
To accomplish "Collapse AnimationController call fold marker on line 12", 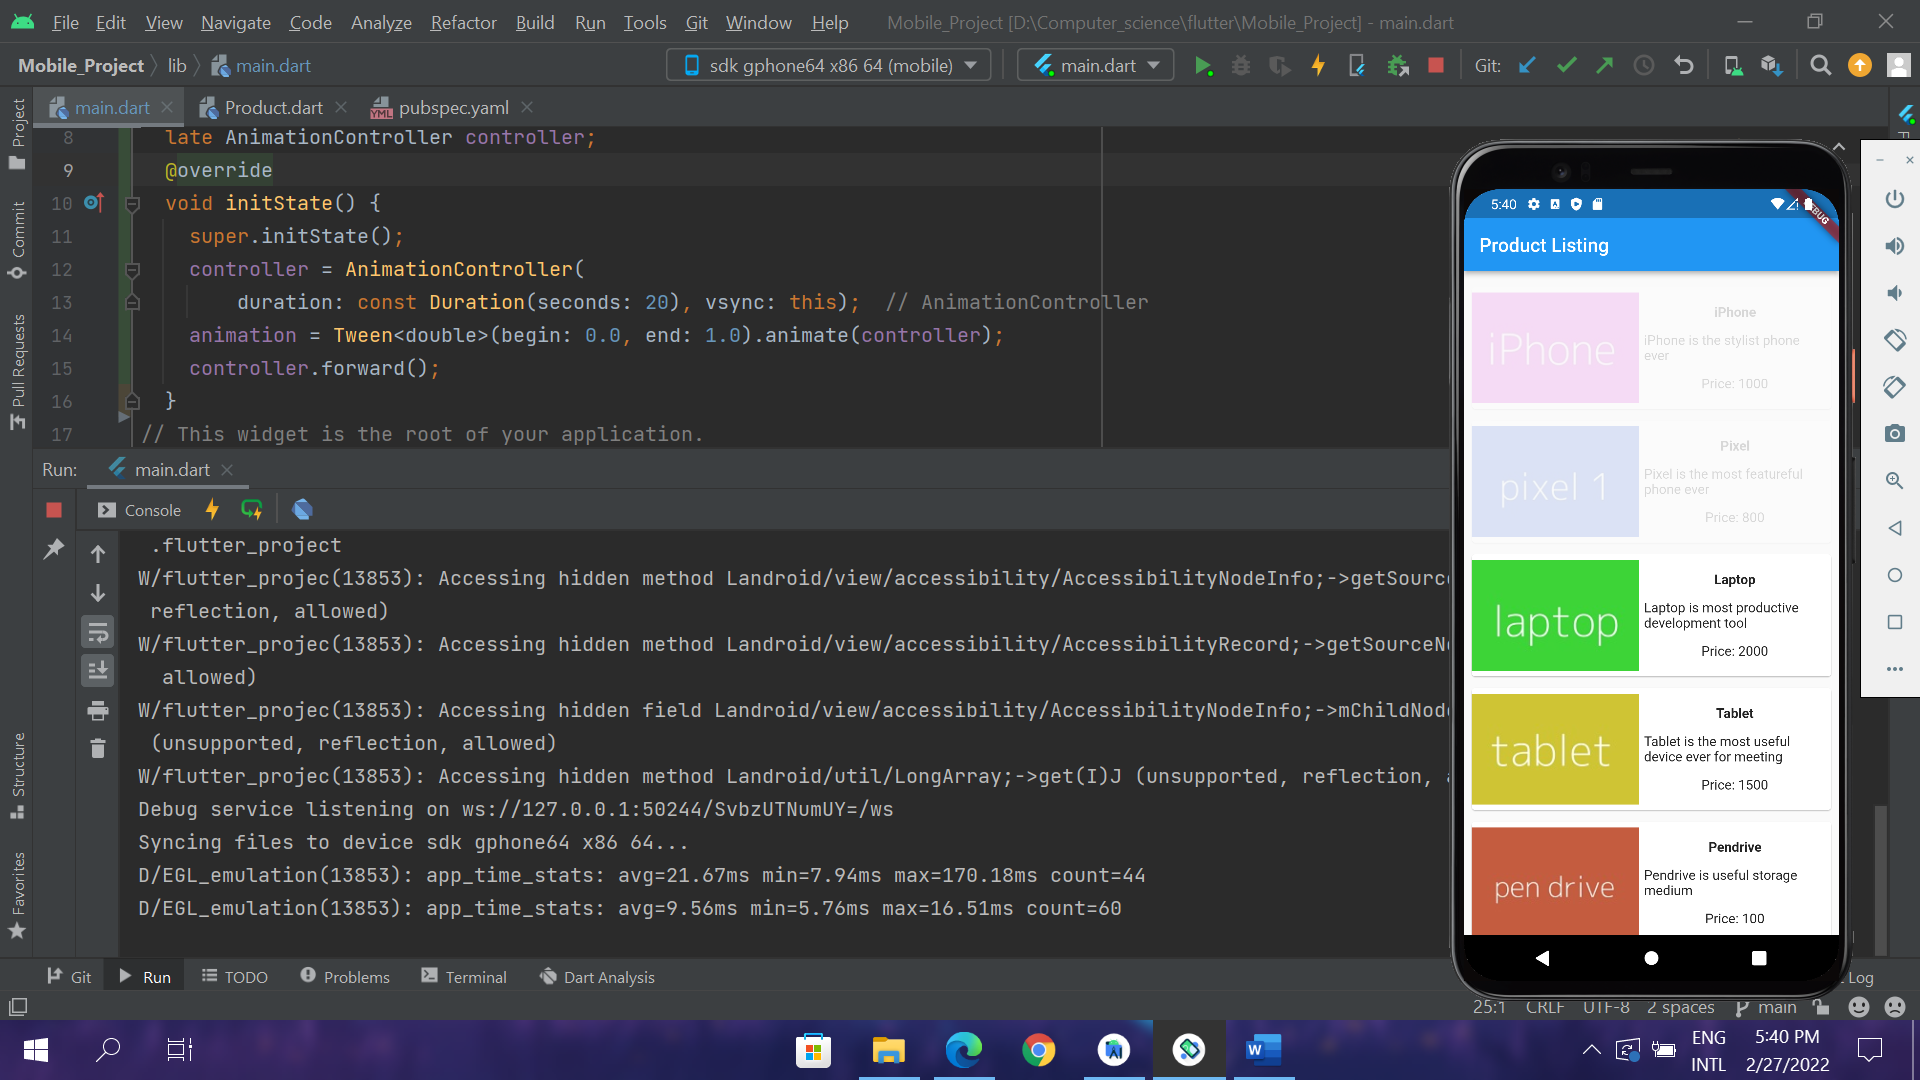I will pos(132,270).
